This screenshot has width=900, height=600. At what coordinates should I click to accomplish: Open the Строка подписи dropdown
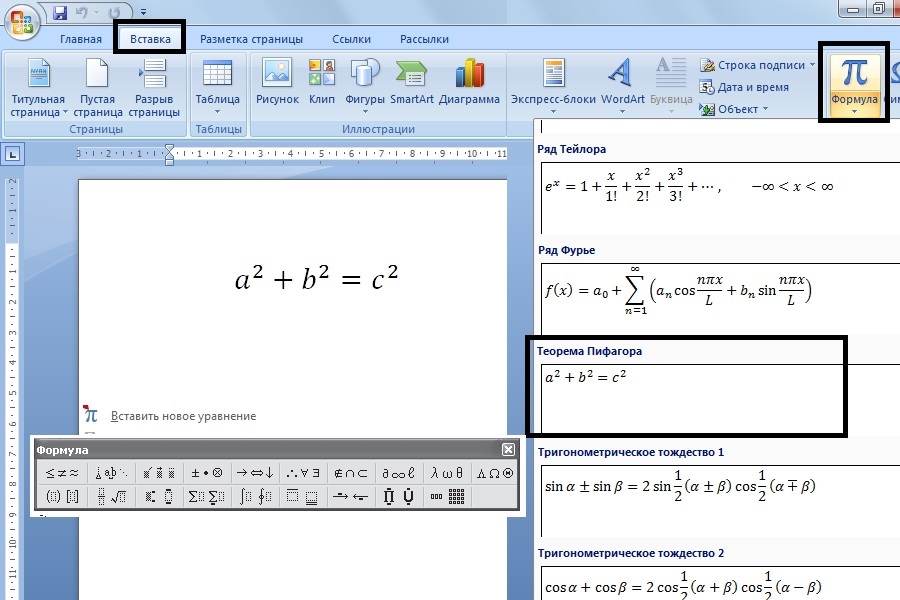759,65
